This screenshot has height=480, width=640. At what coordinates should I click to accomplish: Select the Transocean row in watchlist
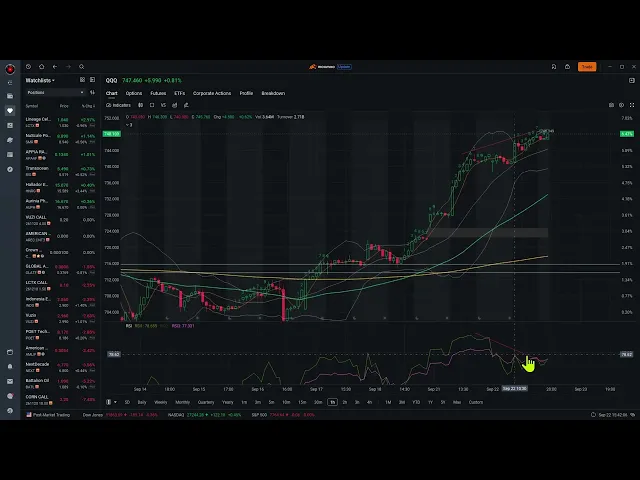pyautogui.click(x=60, y=171)
